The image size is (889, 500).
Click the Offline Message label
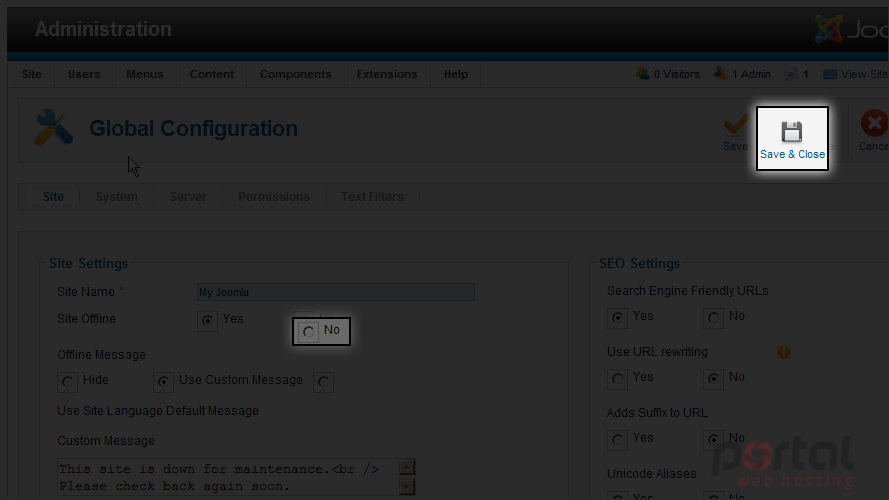point(101,355)
